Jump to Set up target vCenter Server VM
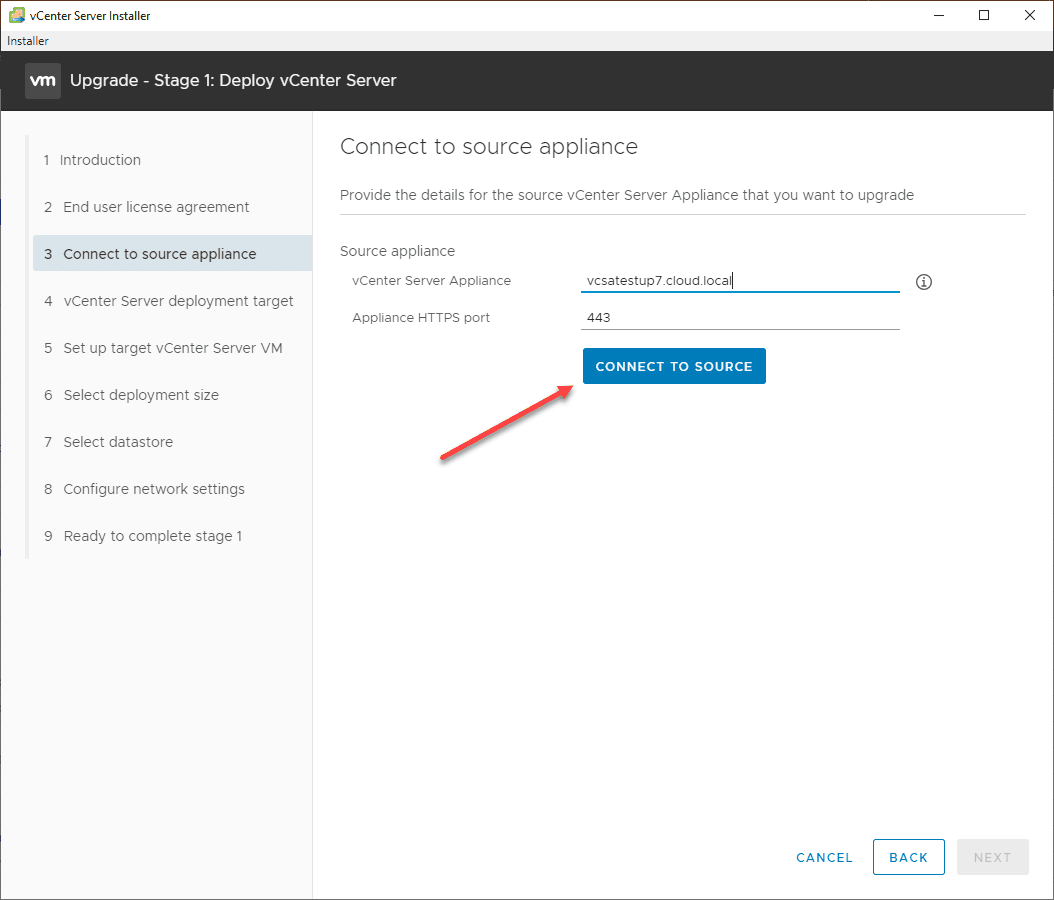This screenshot has width=1054, height=900. (173, 348)
